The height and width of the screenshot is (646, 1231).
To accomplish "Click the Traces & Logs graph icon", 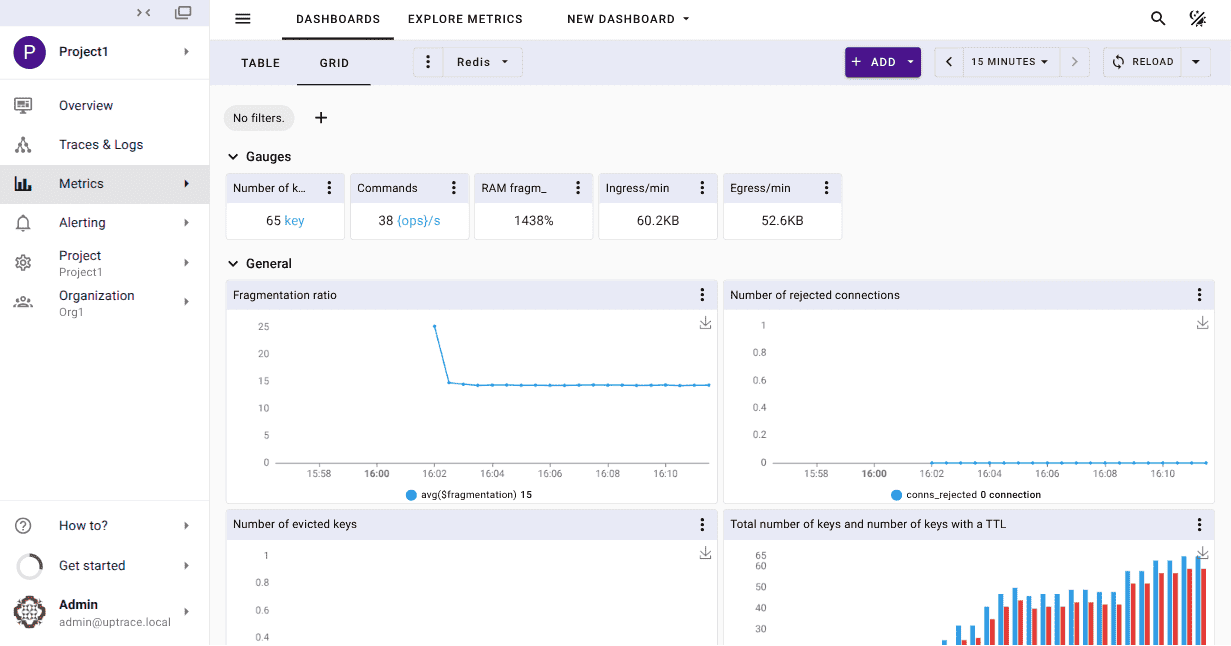I will (23, 145).
